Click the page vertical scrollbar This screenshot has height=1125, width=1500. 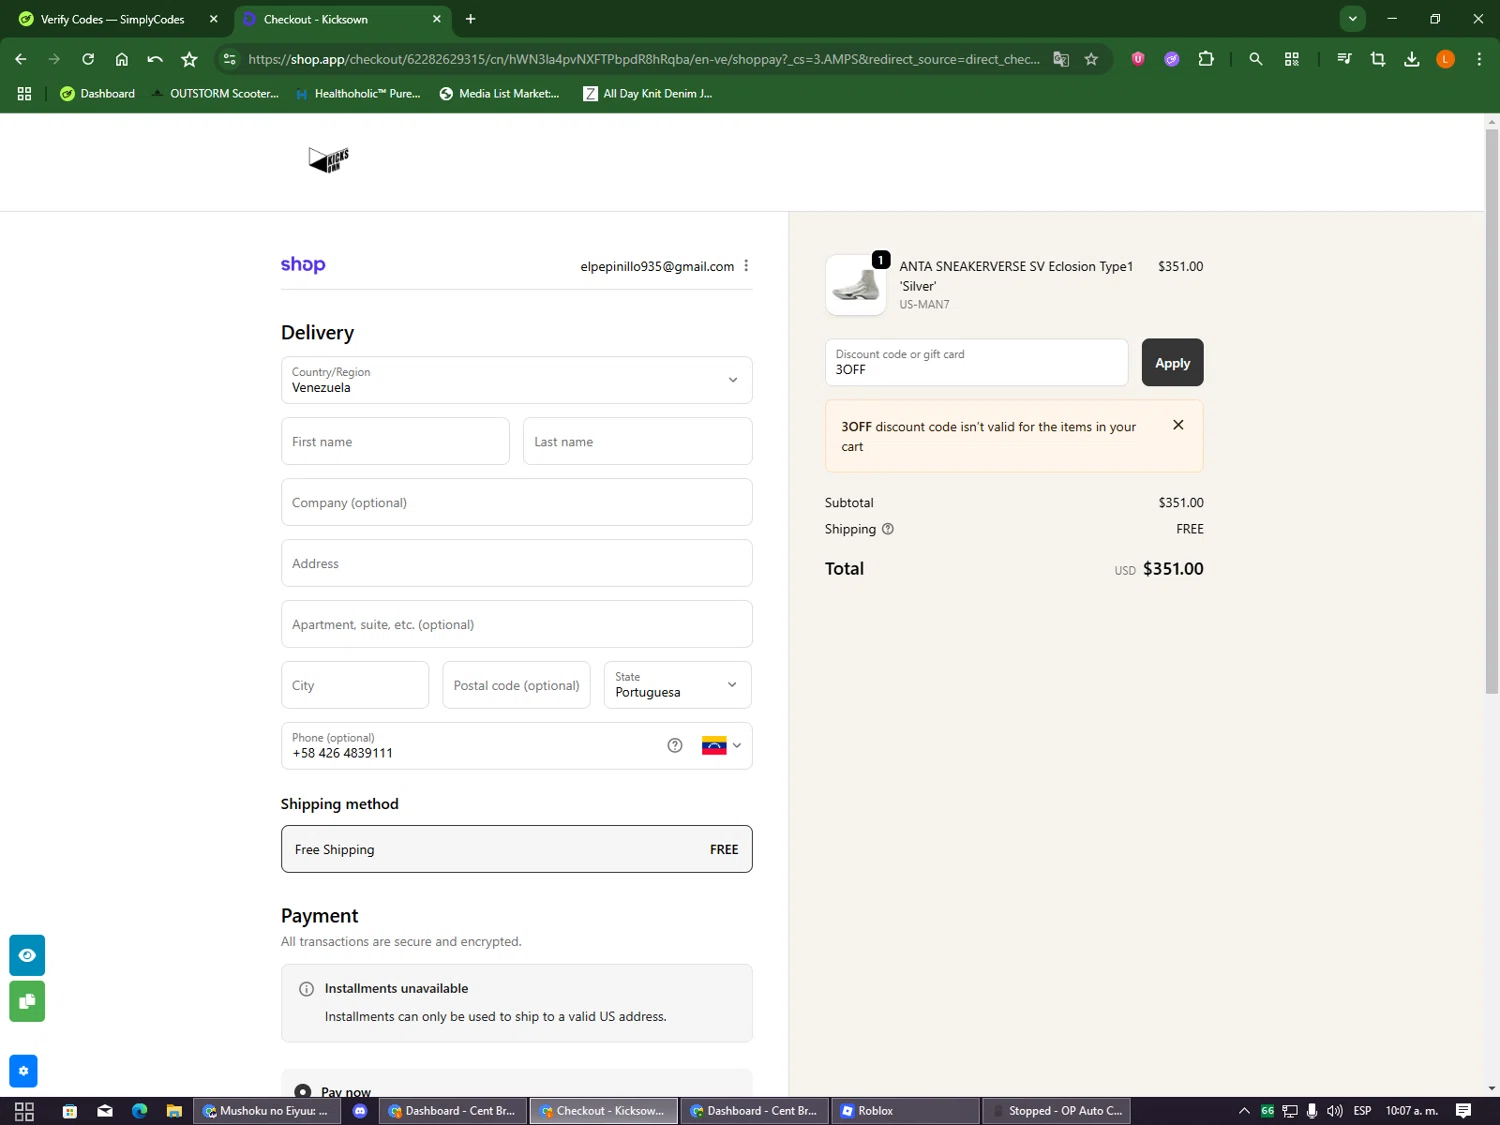click(x=1491, y=410)
